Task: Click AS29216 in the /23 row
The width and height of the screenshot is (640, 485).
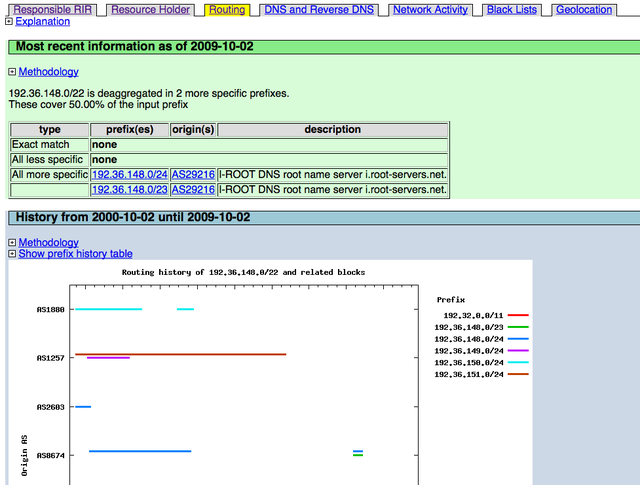Action: point(193,190)
